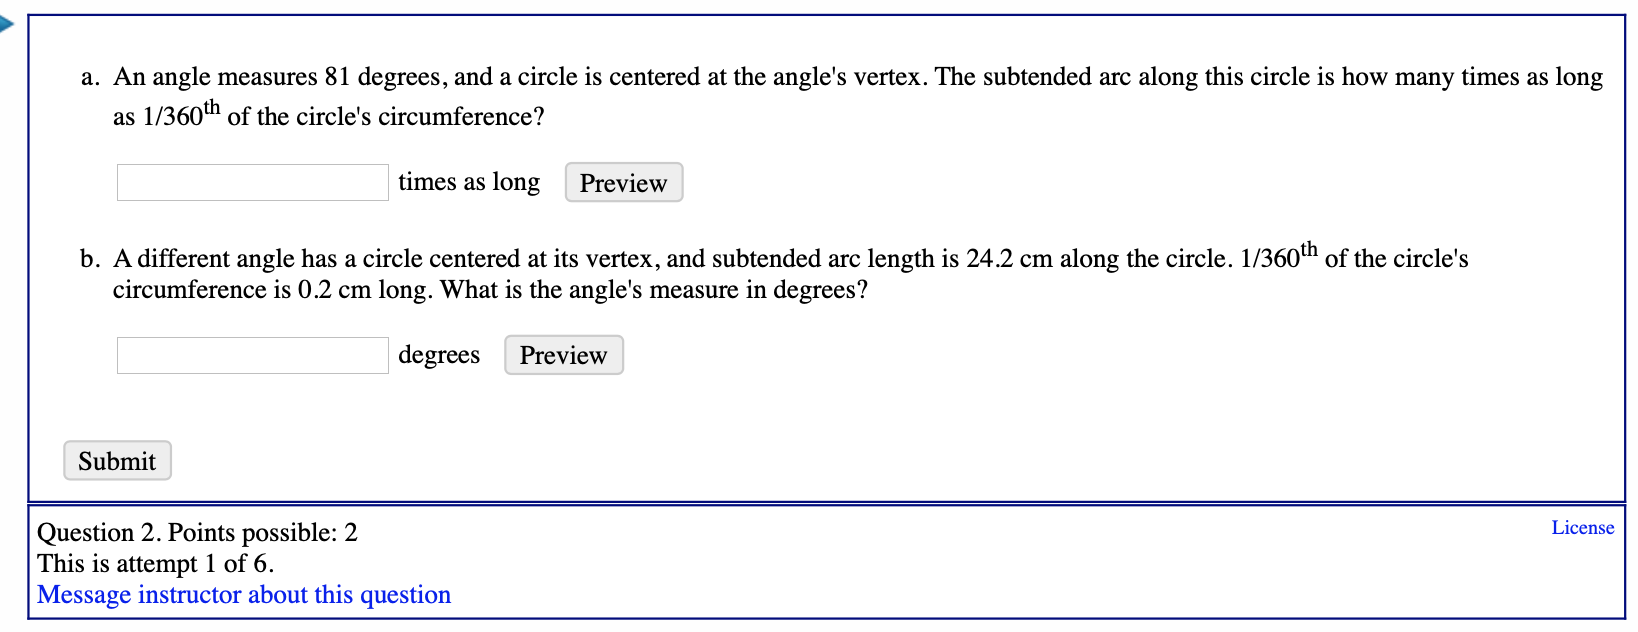Focus the times as long input field
This screenshot has height=632, width=1638.
(251, 182)
